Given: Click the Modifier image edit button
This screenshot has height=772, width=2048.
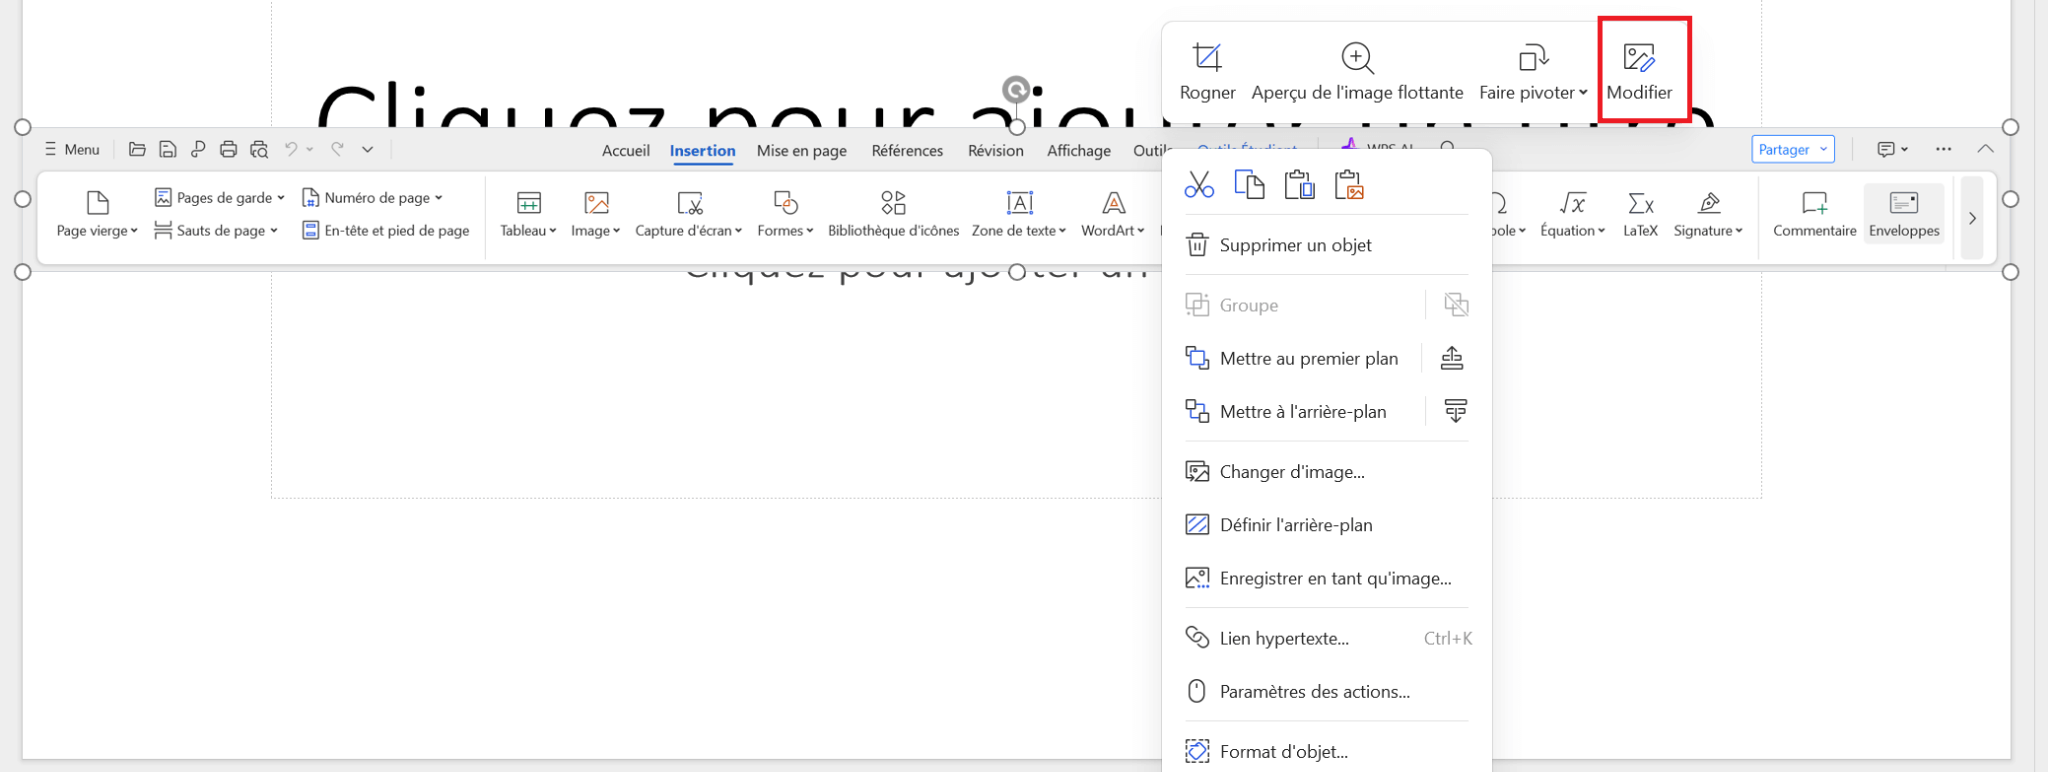Looking at the screenshot, I should coord(1639,72).
